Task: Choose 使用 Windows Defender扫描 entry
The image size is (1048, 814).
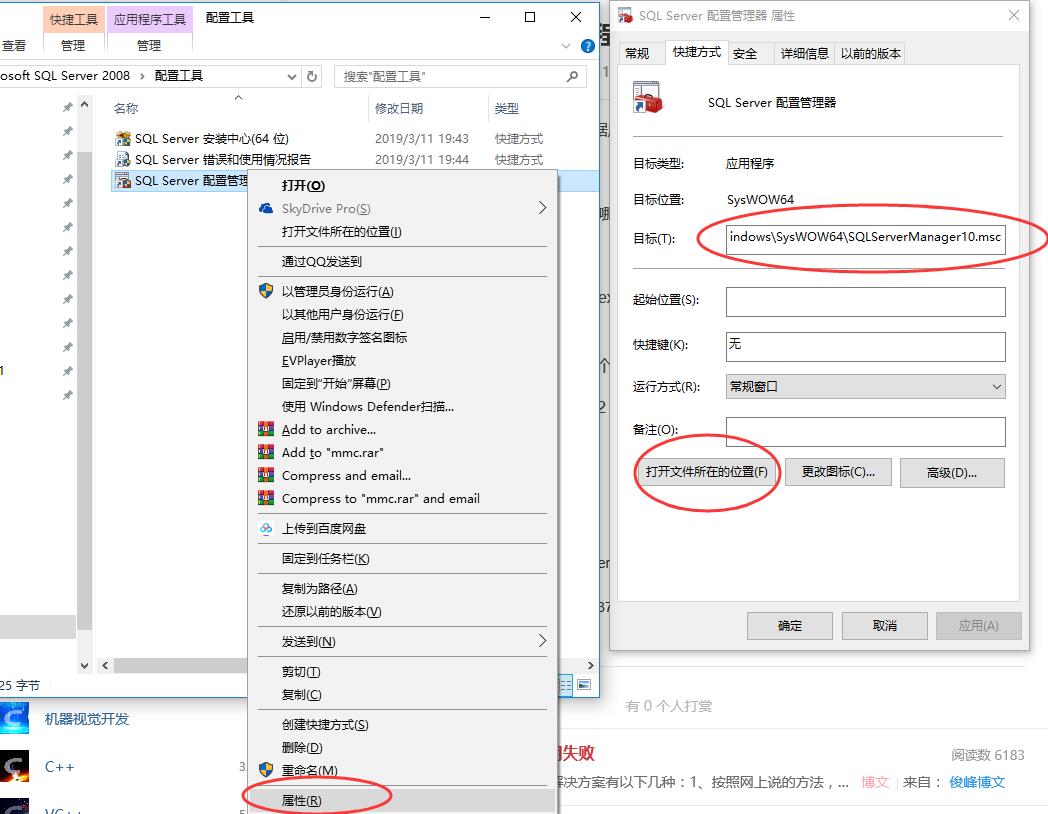Action: [x=368, y=406]
